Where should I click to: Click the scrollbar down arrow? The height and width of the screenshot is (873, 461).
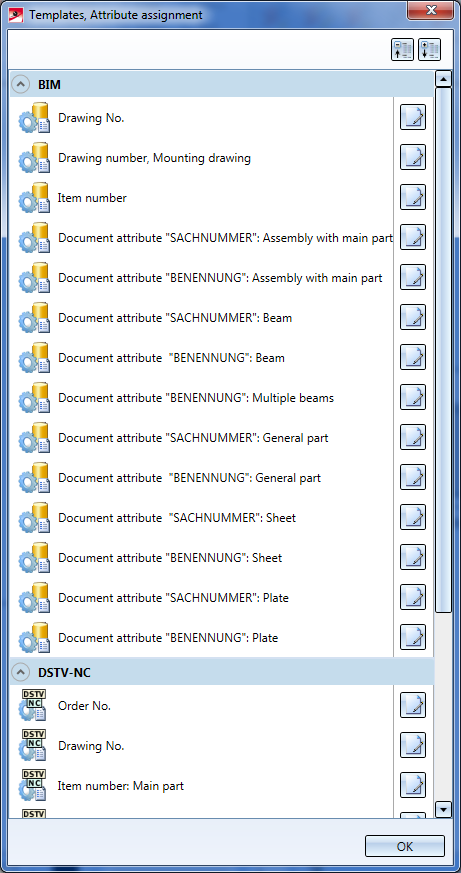443,809
